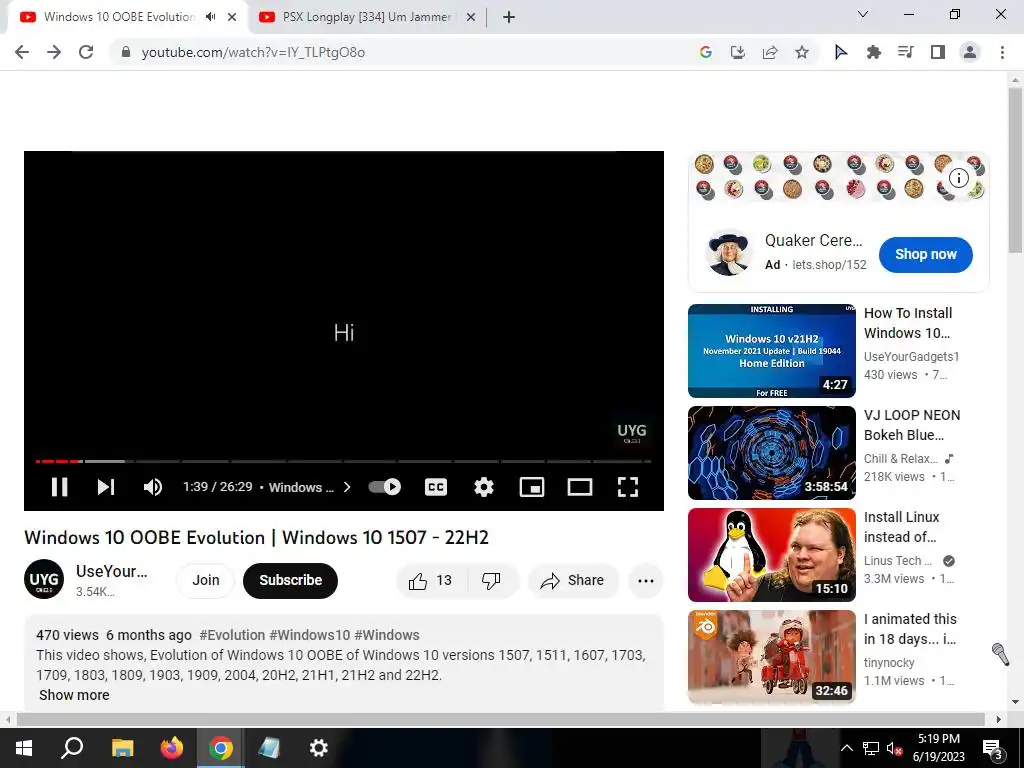The image size is (1024, 768).
Task: Click the horizontal page scrollbar
Action: (x=500, y=719)
